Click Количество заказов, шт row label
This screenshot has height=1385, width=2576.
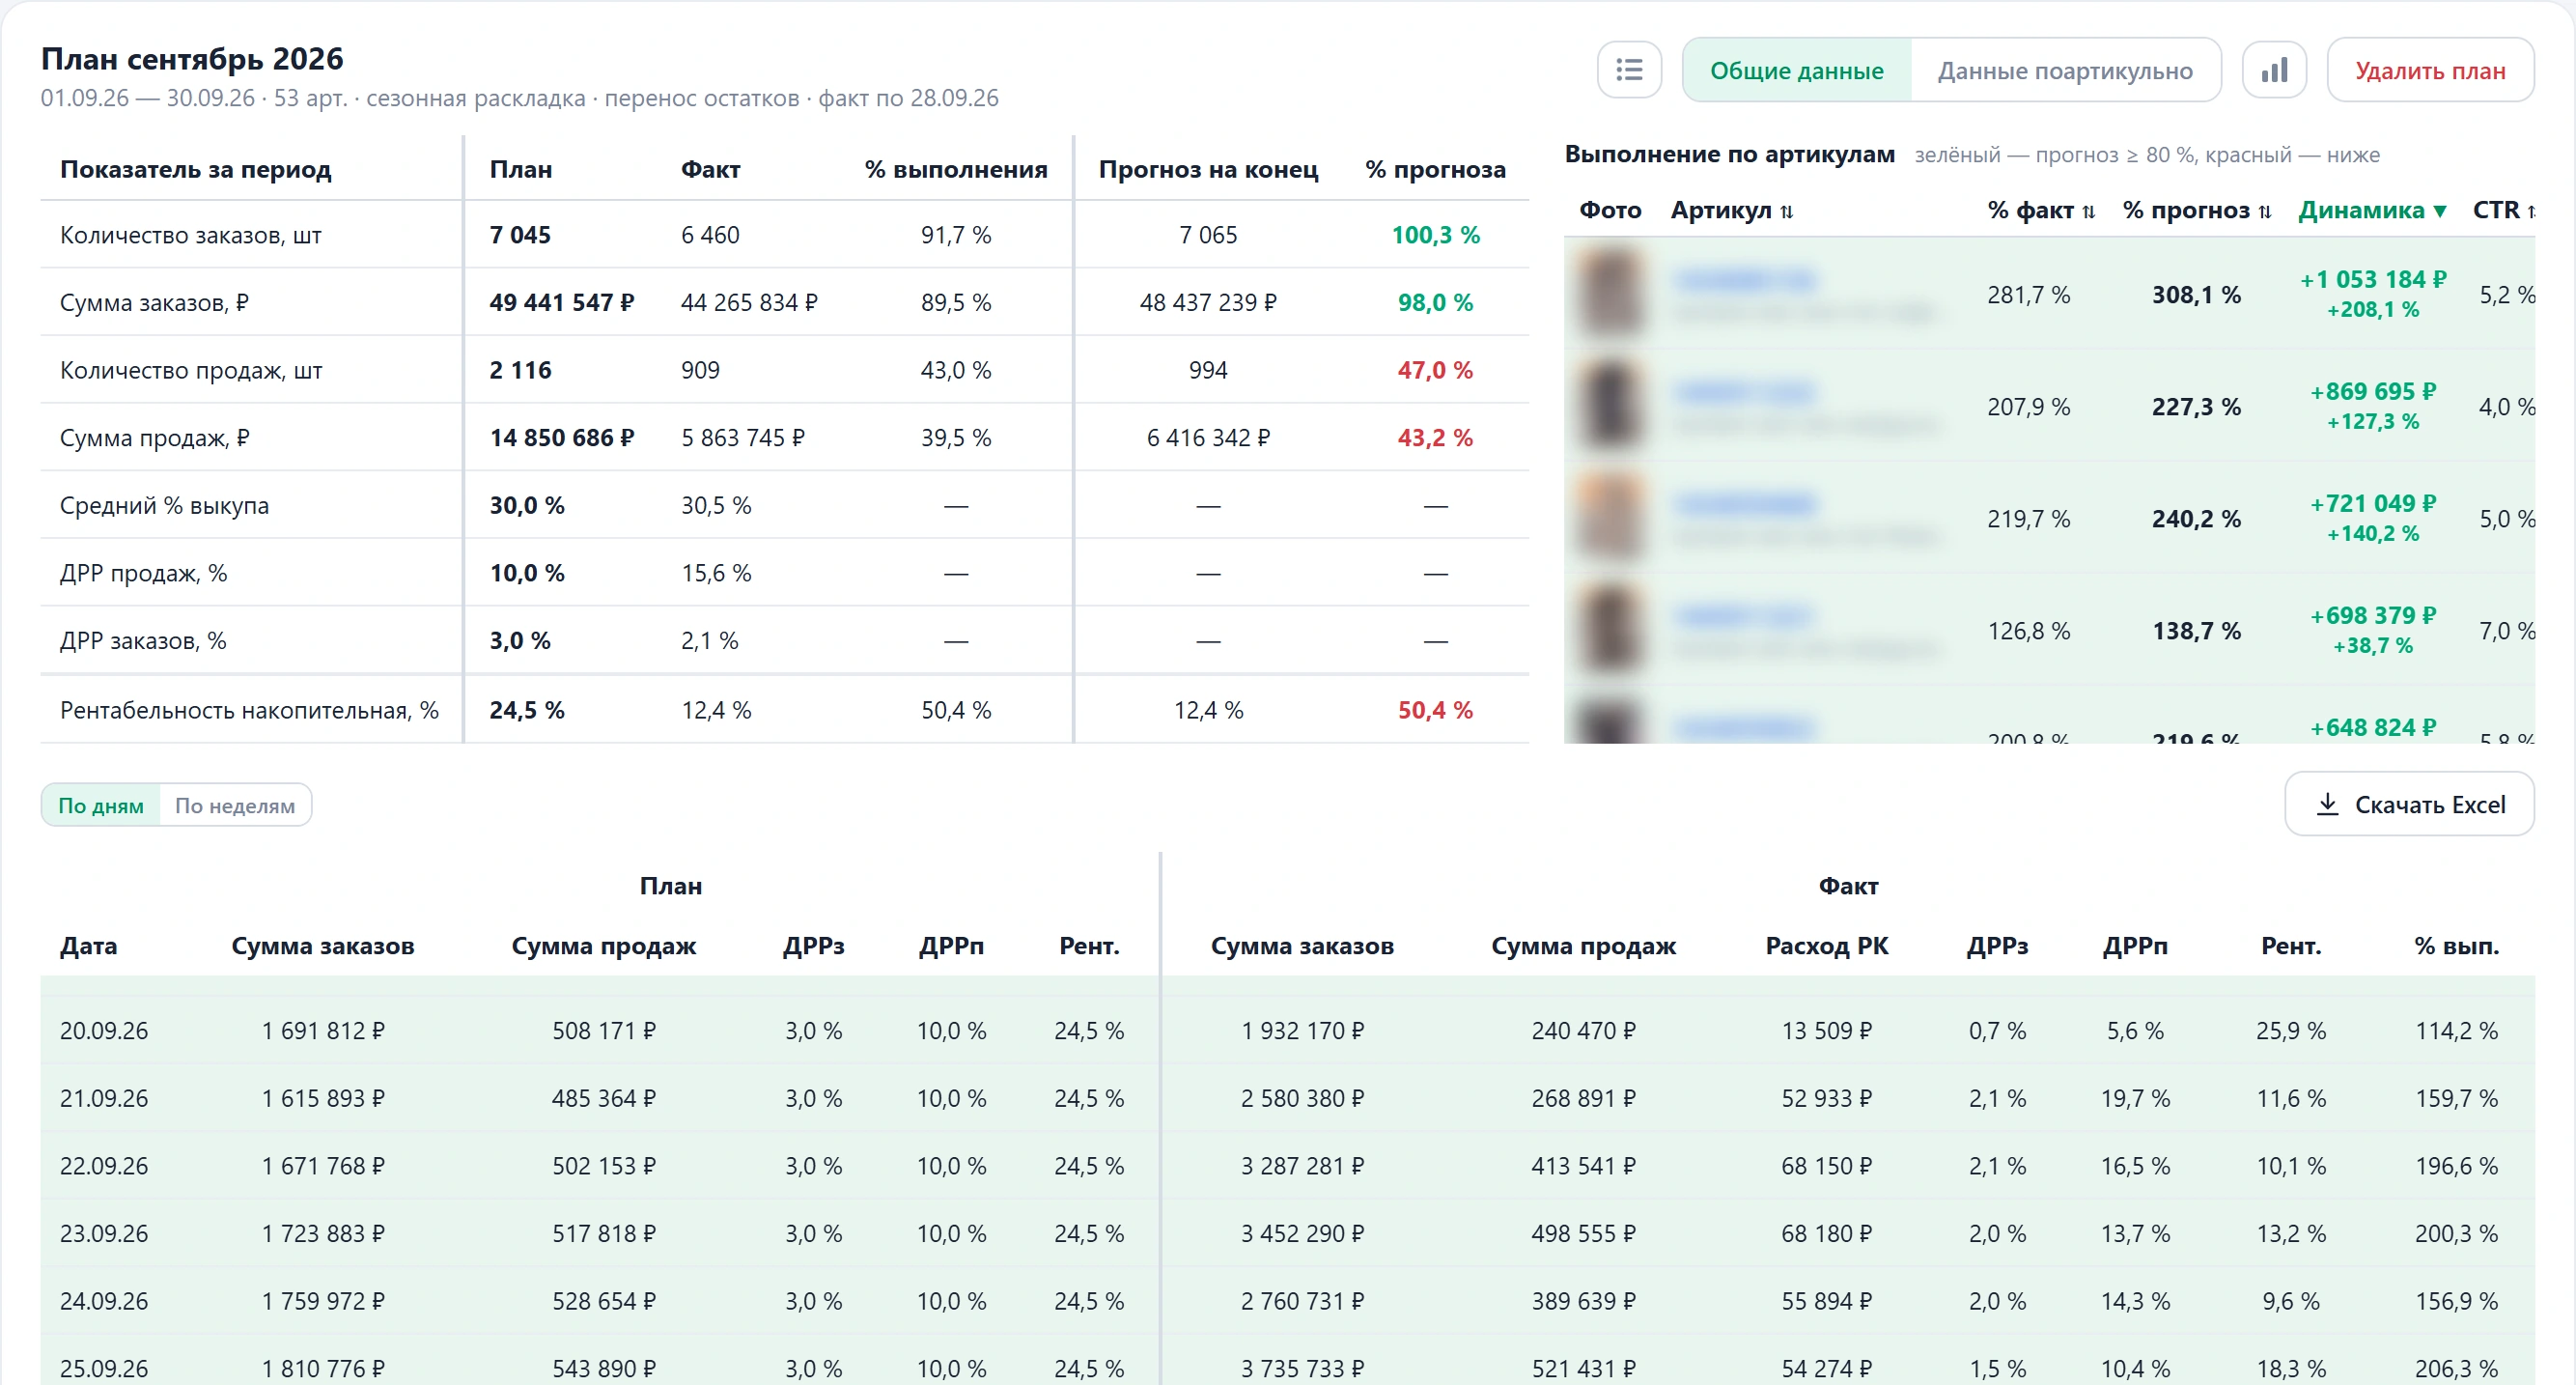[x=190, y=235]
